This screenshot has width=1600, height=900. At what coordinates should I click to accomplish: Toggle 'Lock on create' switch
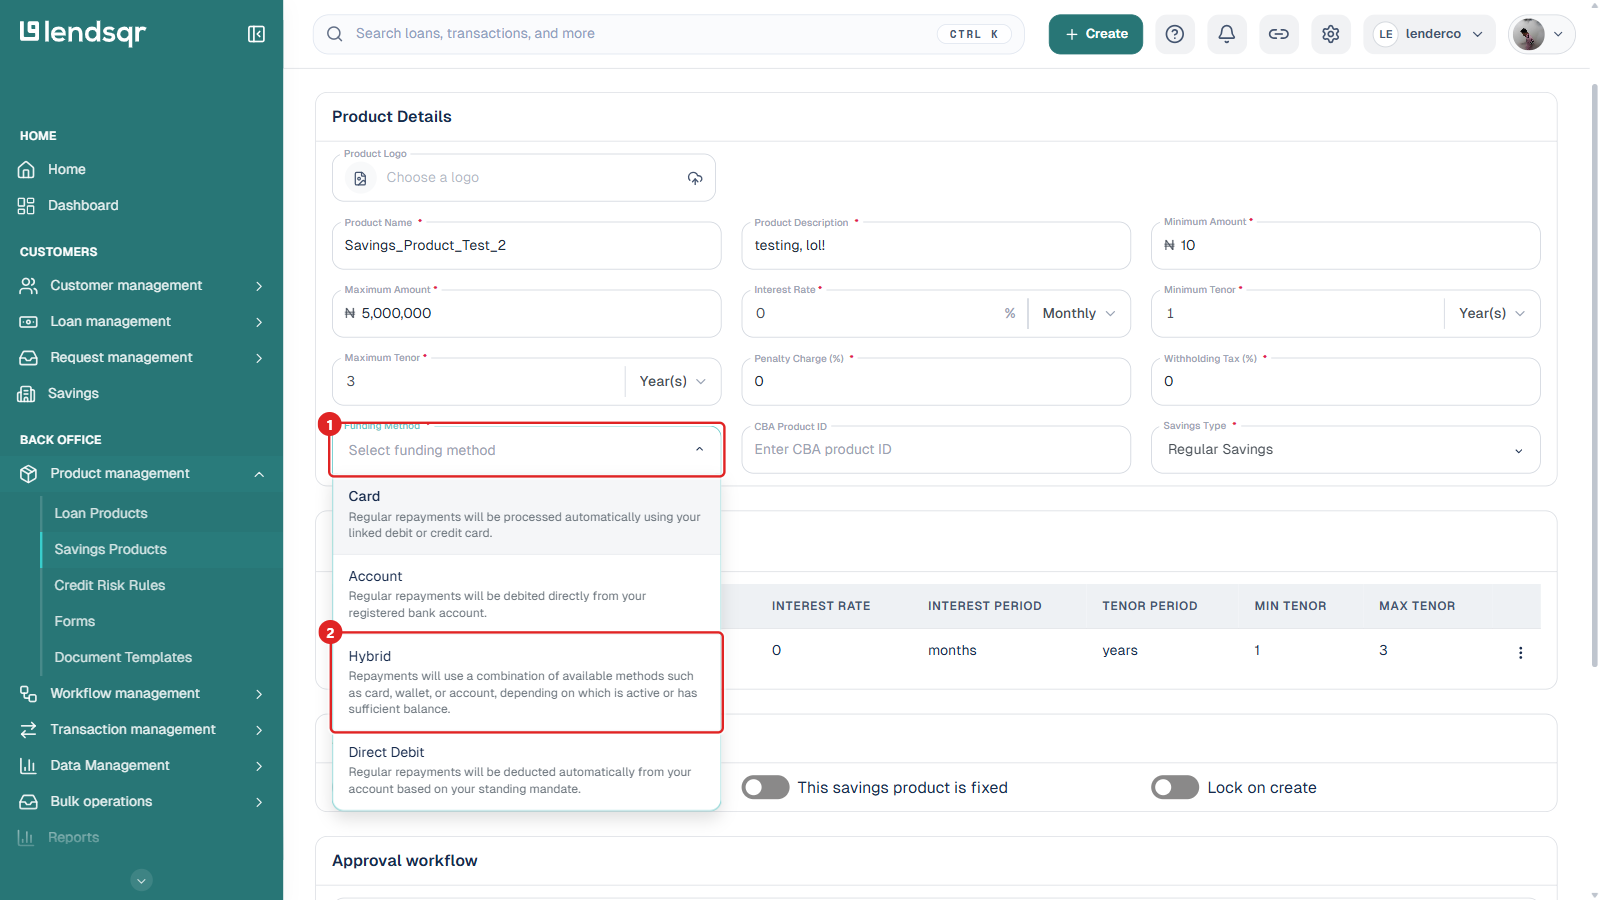1175,788
